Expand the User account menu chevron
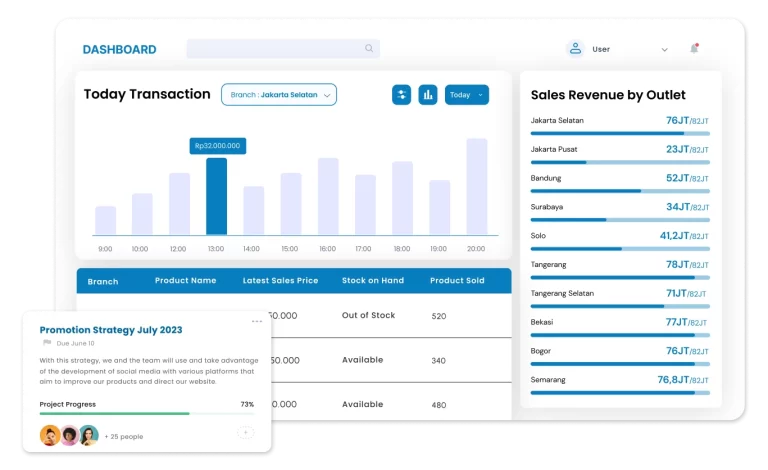Viewport: 768px width, 470px height. (x=664, y=49)
